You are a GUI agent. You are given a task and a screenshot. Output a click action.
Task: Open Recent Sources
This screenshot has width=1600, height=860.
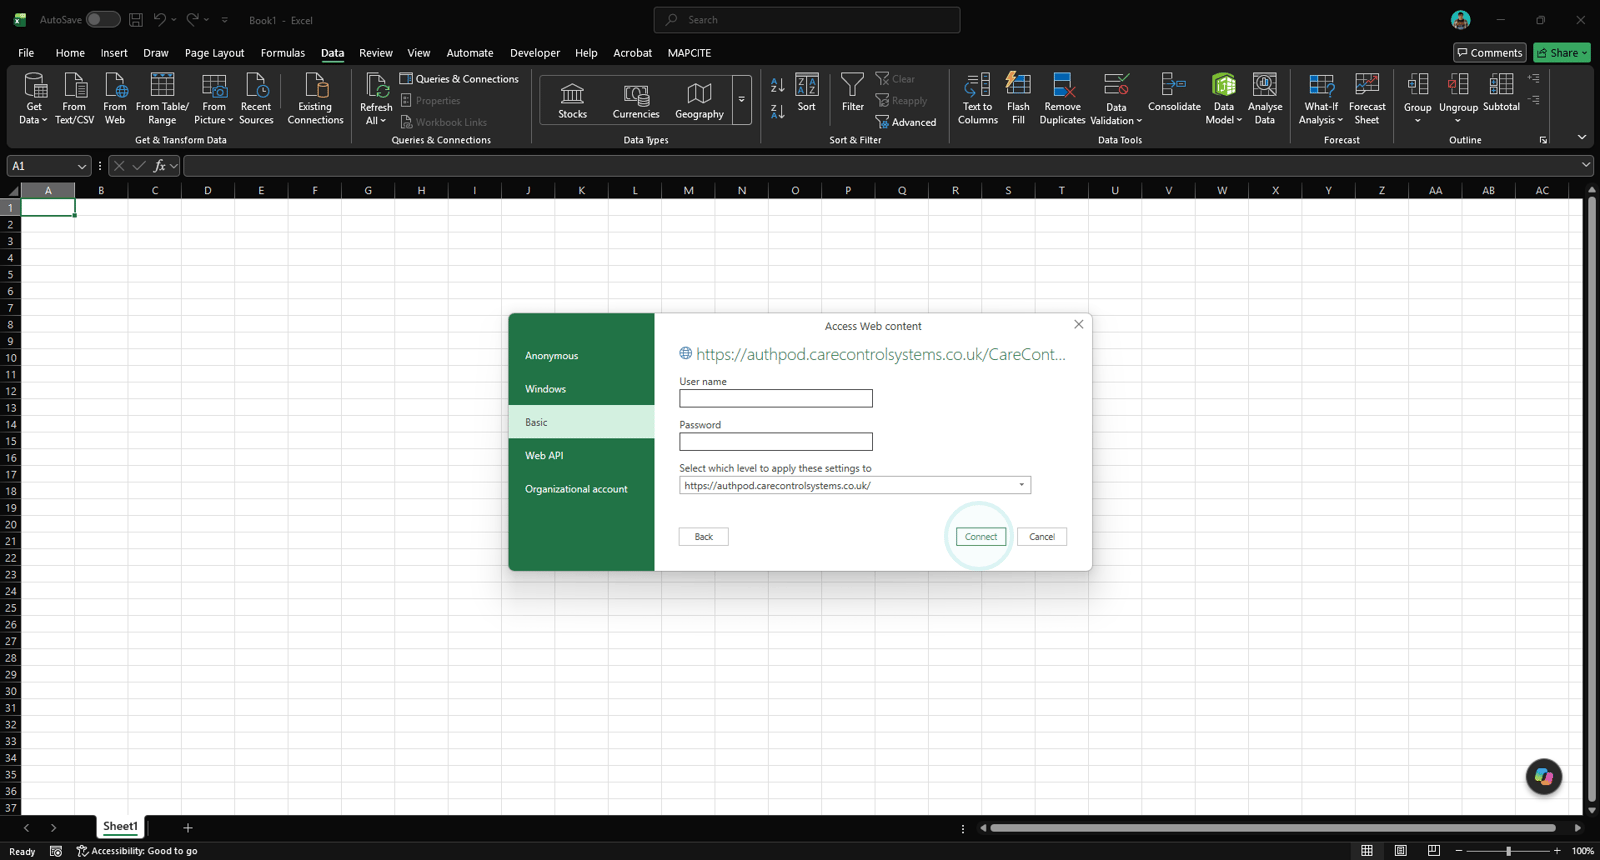pos(256,98)
